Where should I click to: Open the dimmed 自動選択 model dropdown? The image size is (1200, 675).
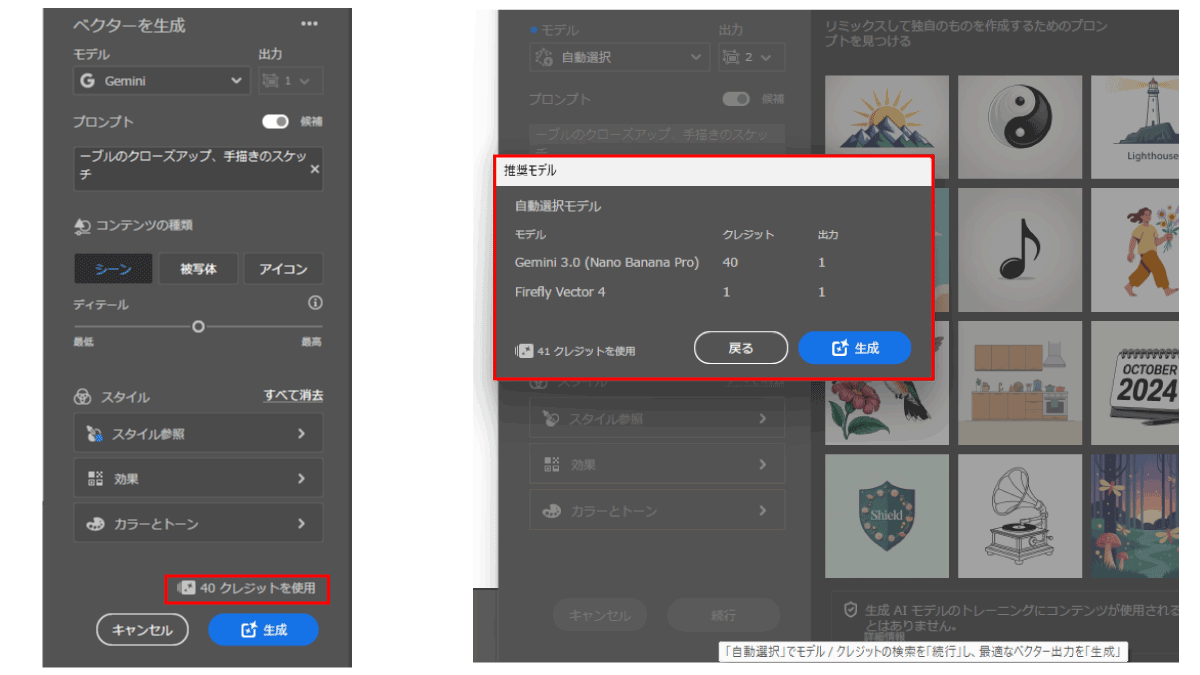619,57
